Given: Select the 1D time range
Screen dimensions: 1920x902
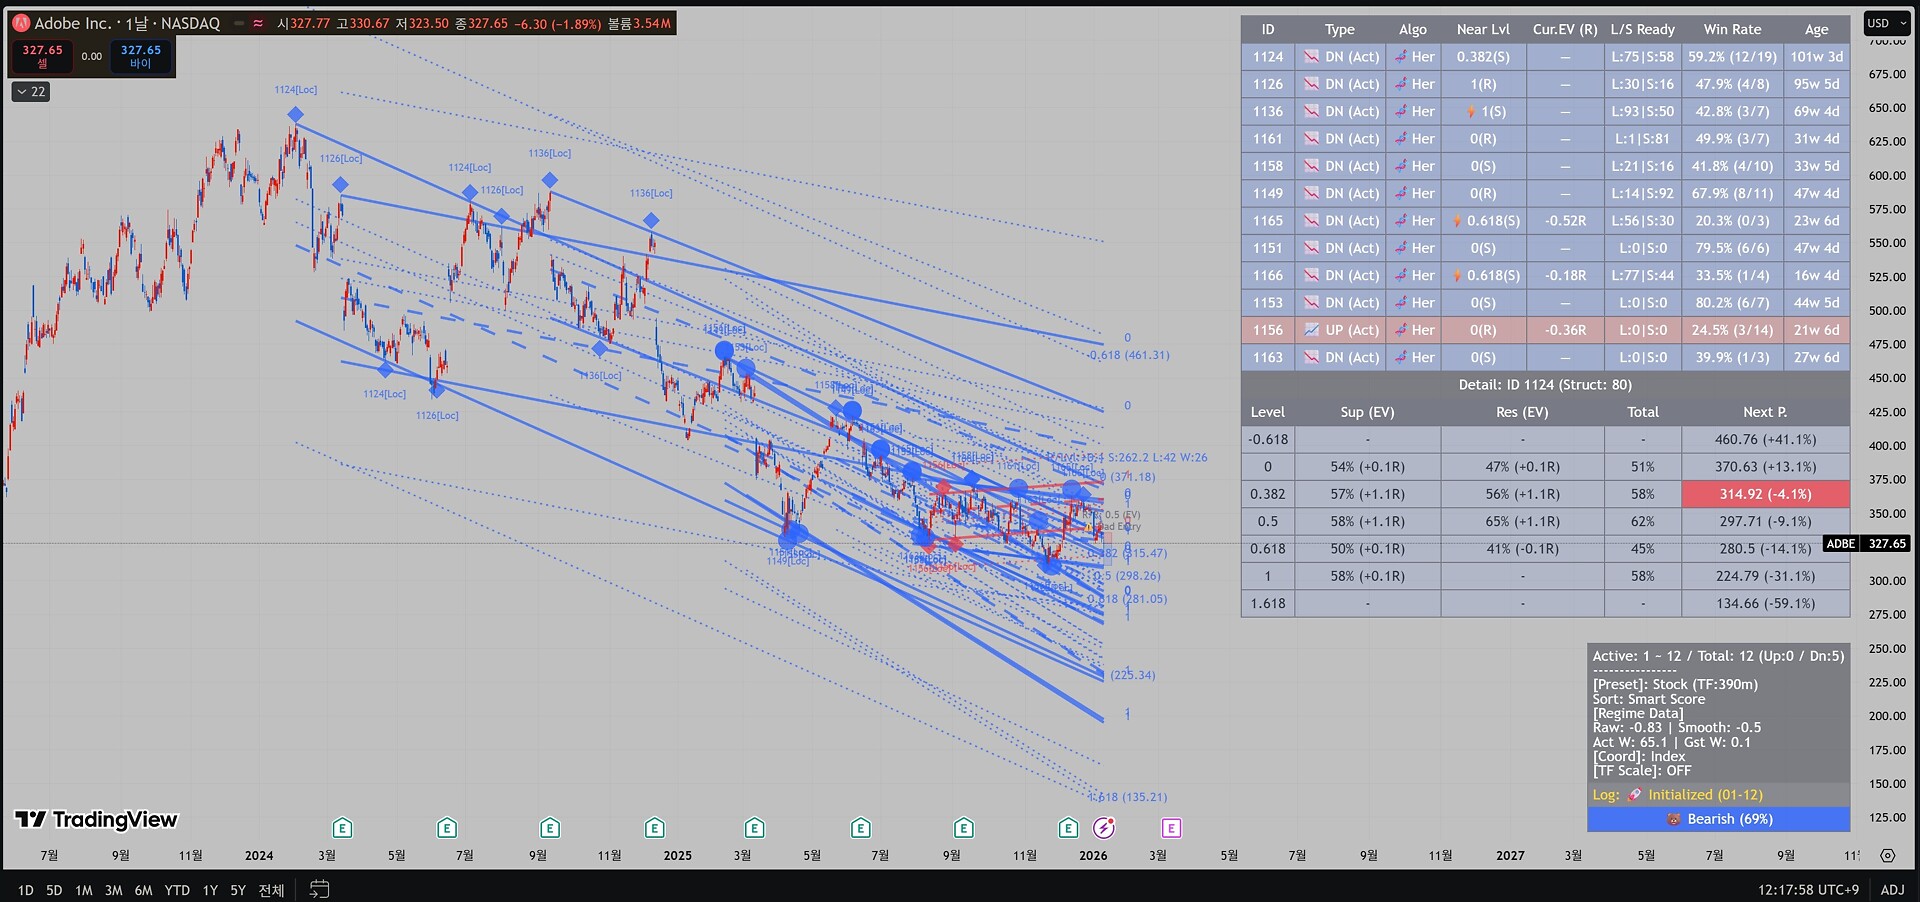Looking at the screenshot, I should pos(26,890).
